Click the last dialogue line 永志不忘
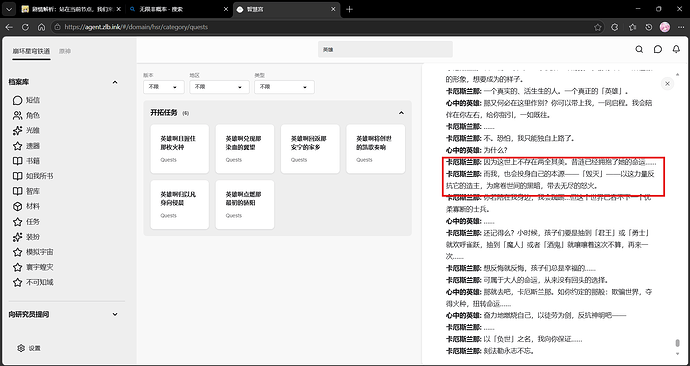 point(491,351)
